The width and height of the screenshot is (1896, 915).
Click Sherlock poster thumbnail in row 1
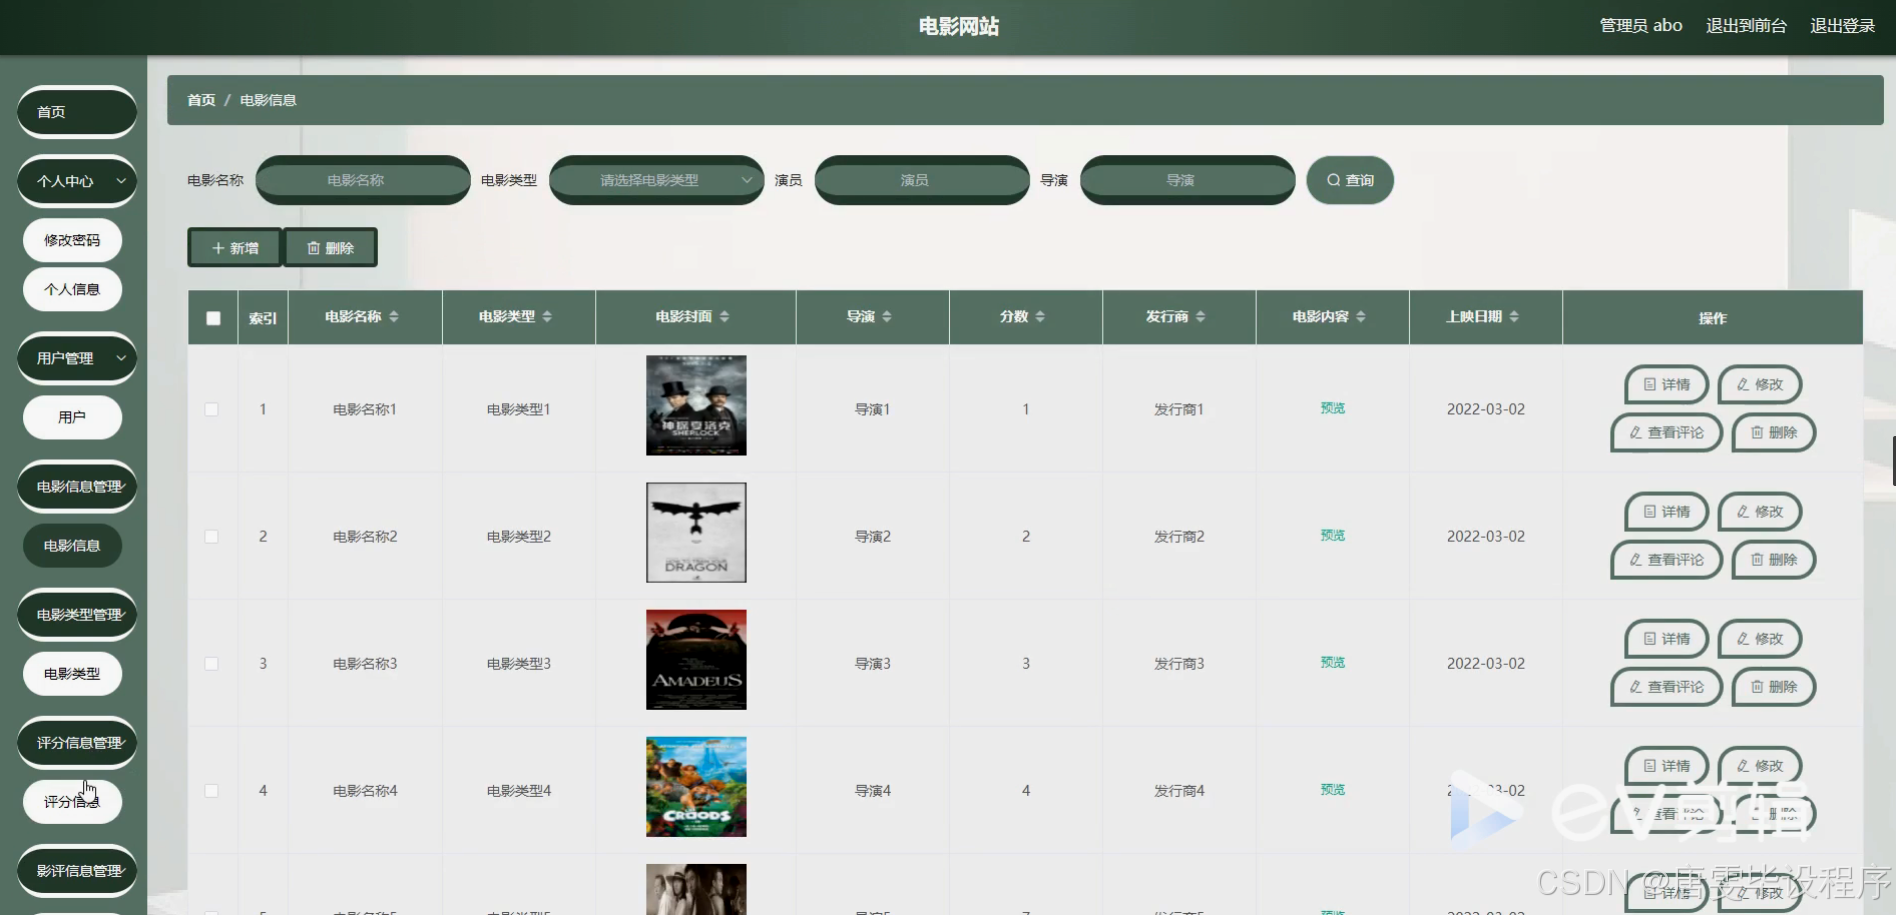[x=696, y=405]
